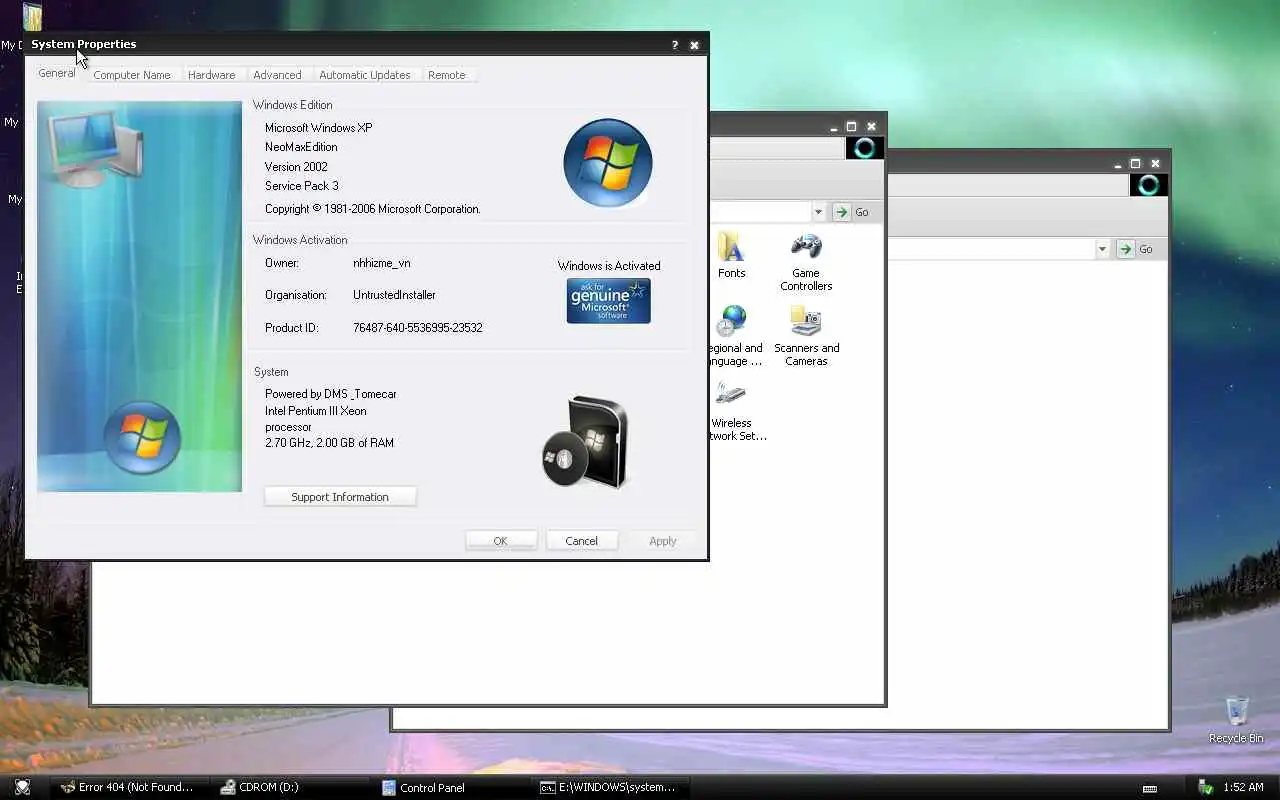This screenshot has width=1280, height=800.
Task: Click the genuine Microsoft software badge
Action: pyautogui.click(x=608, y=301)
